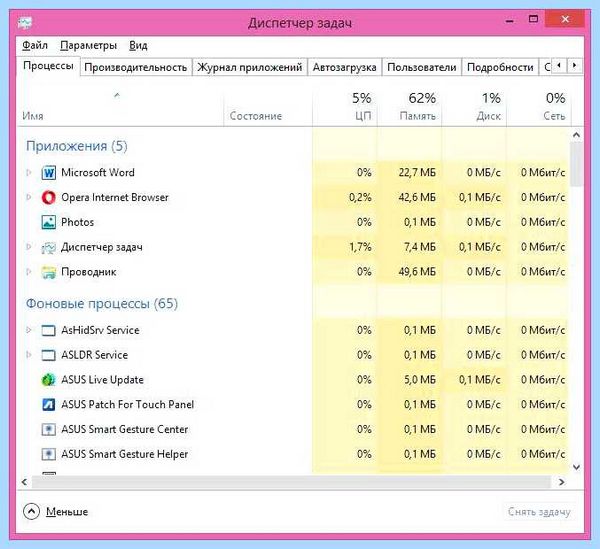Sort by the Состояние column header
600x549 pixels.
tap(268, 107)
